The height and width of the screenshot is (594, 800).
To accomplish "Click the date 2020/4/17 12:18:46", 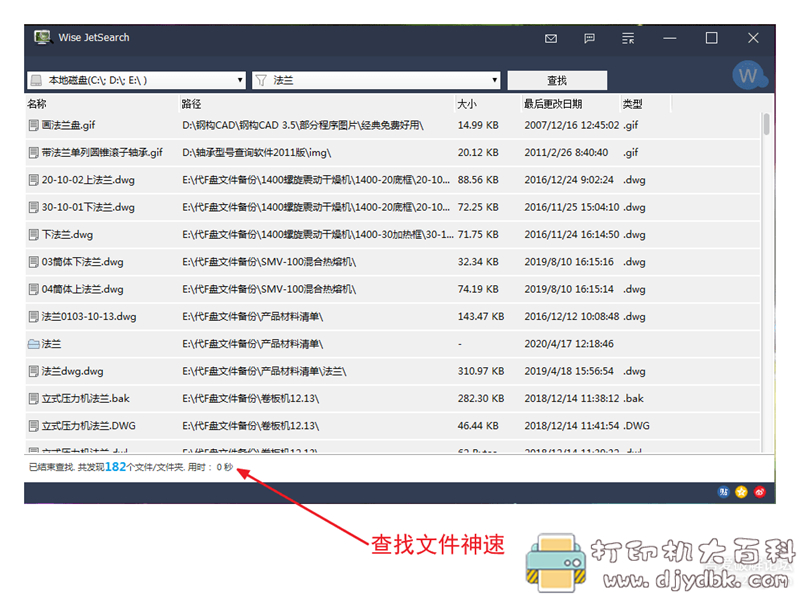I will point(569,344).
